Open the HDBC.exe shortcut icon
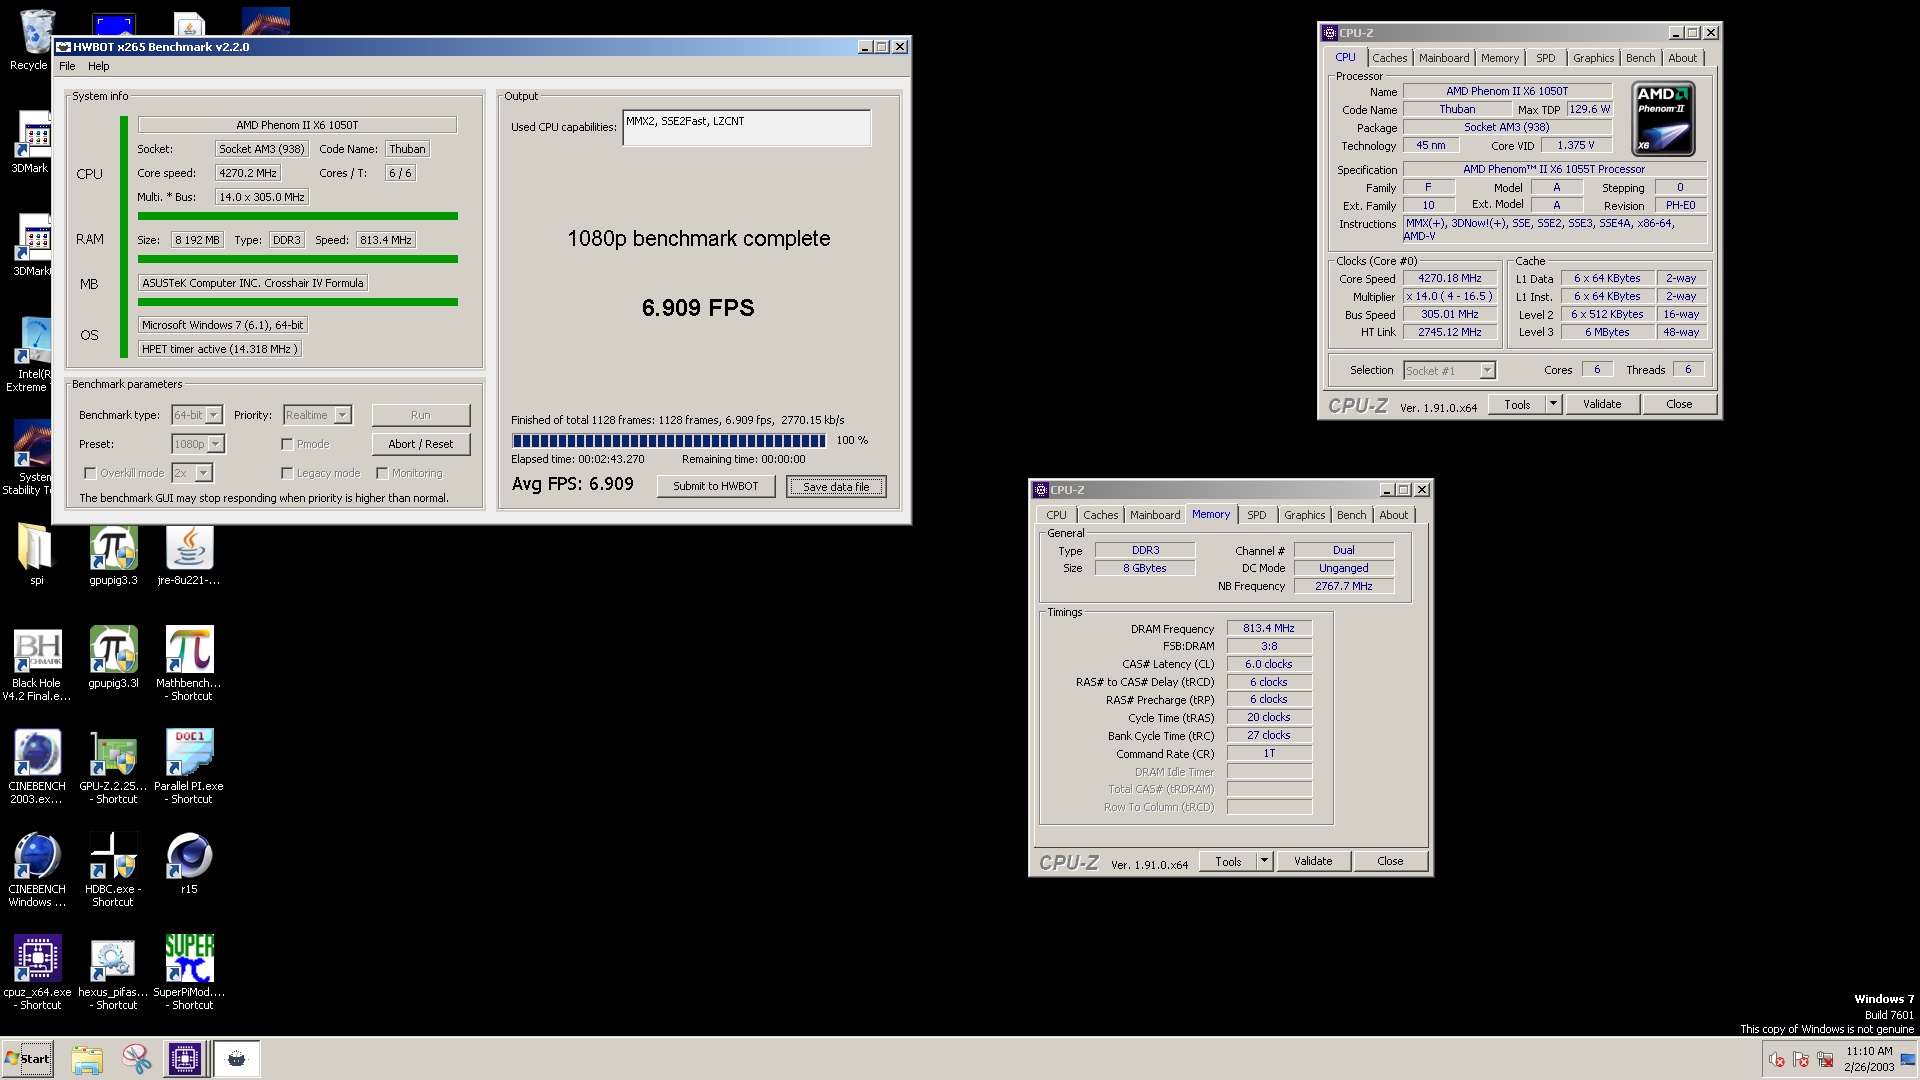Screen dimensions: 1920x1080 click(113, 869)
